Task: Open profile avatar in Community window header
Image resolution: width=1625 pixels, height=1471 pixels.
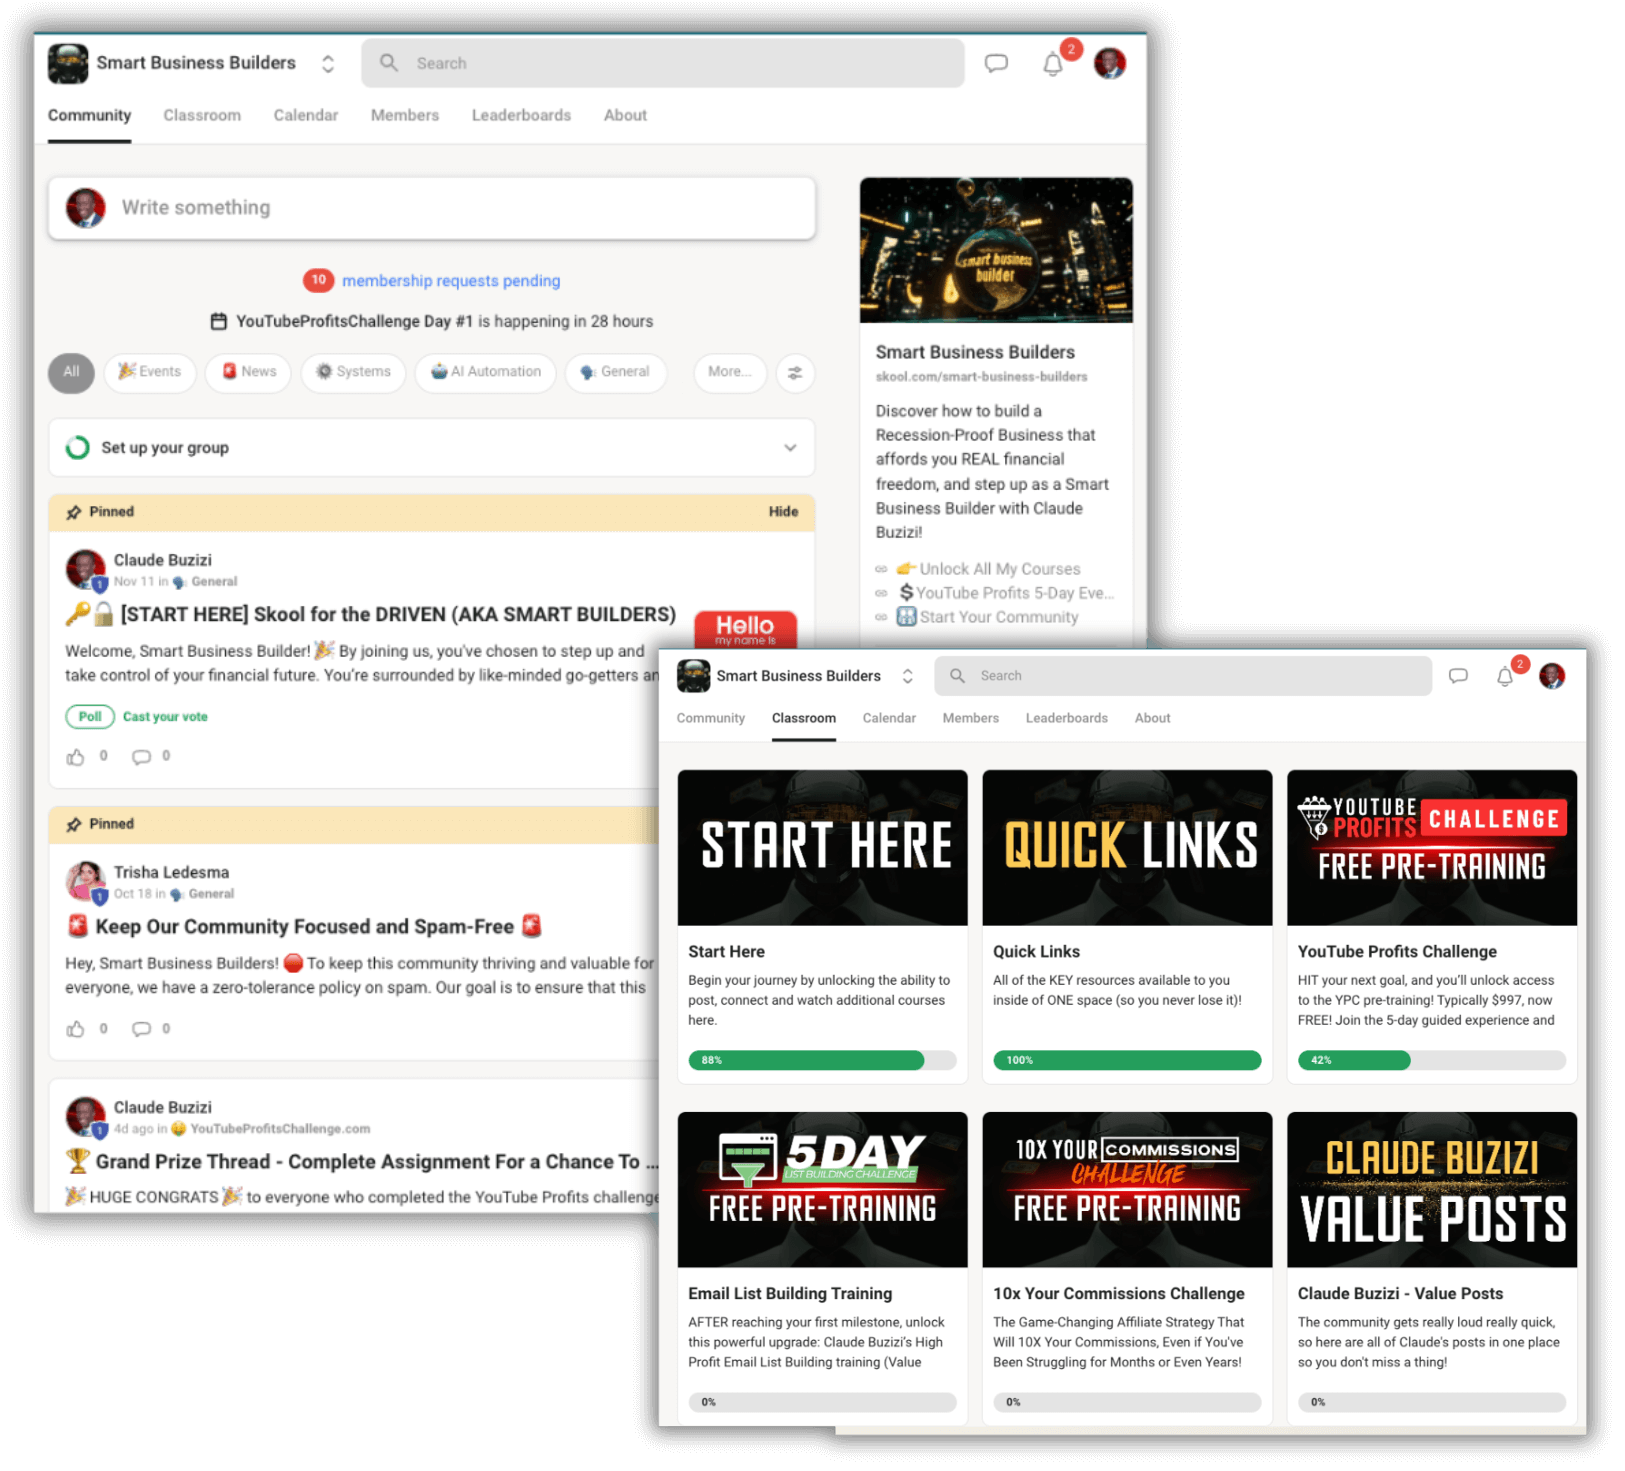Action: point(1110,64)
